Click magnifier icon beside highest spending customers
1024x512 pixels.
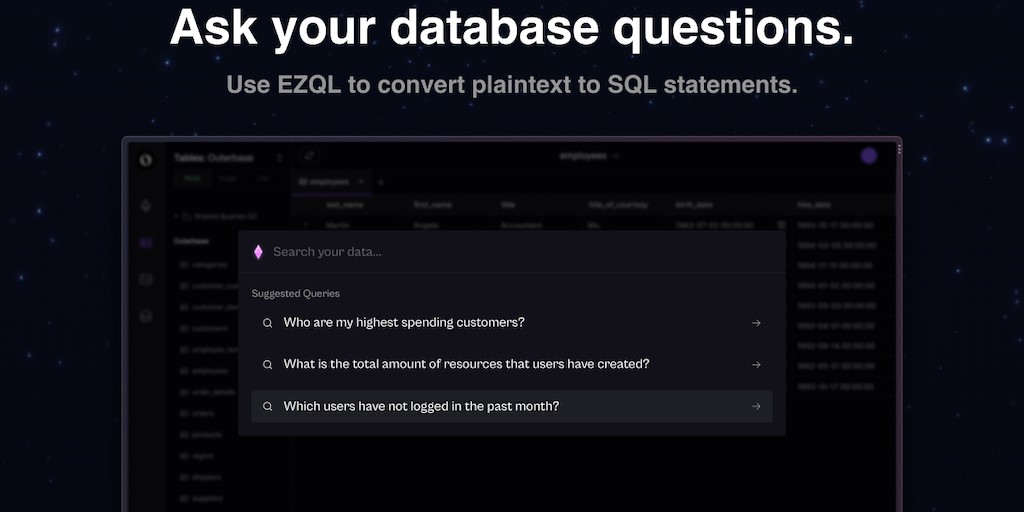(267, 323)
